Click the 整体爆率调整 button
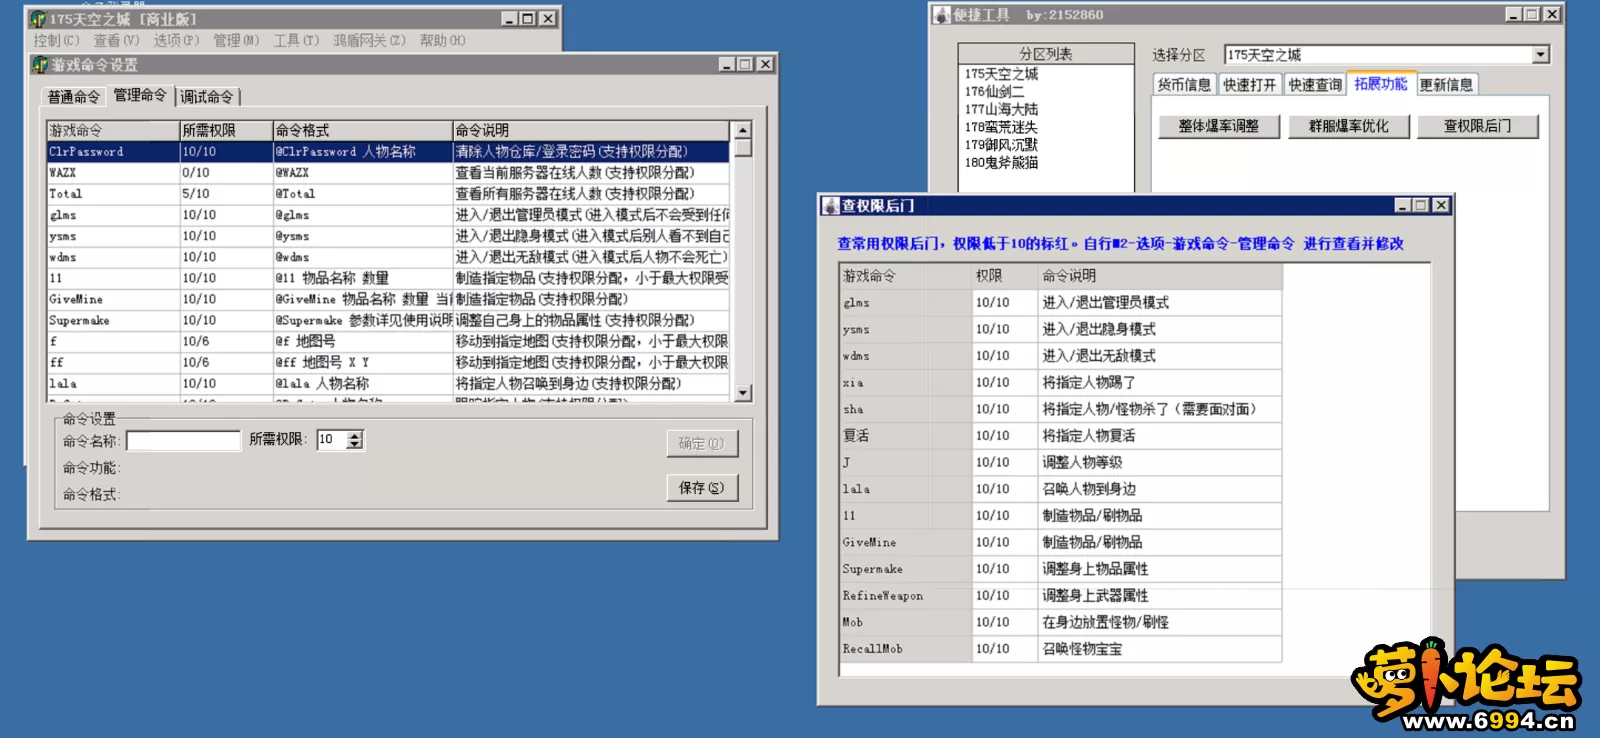Screen dimensions: 1600x738 coord(1218,126)
